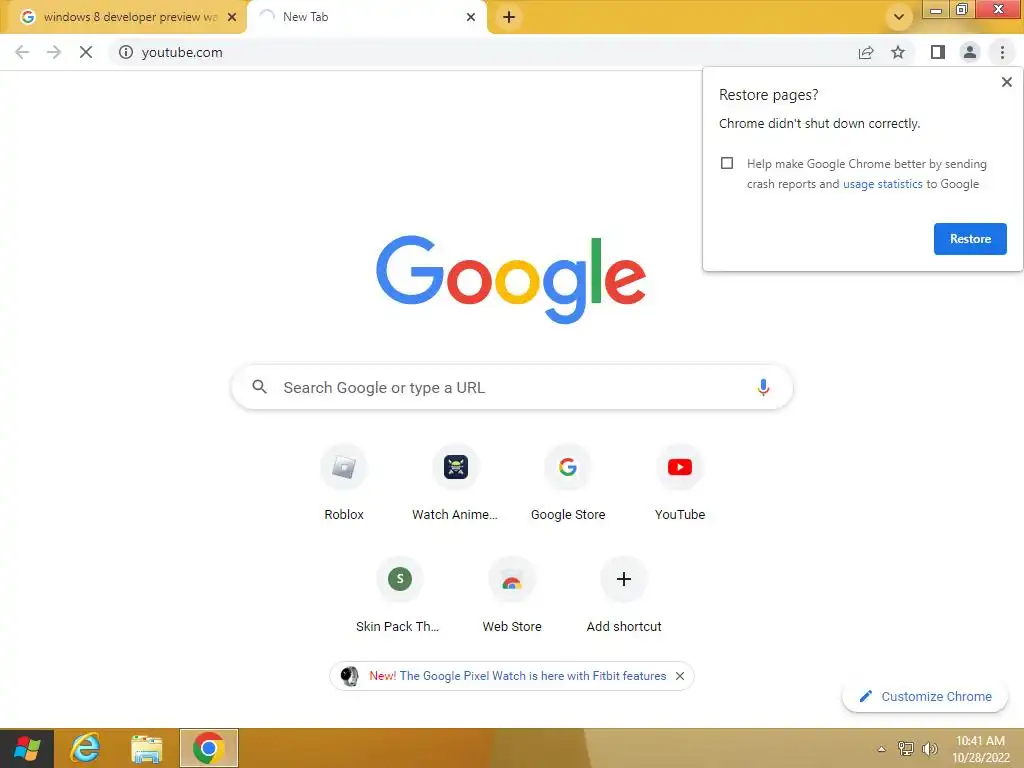Image resolution: width=1024 pixels, height=768 pixels.
Task: Click the Google logo
Action: [511, 280]
